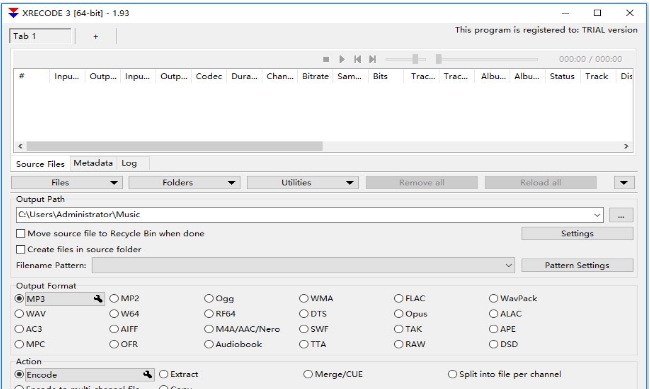
Task: Click right arrow of horizontal scrollbar
Action: [626, 146]
